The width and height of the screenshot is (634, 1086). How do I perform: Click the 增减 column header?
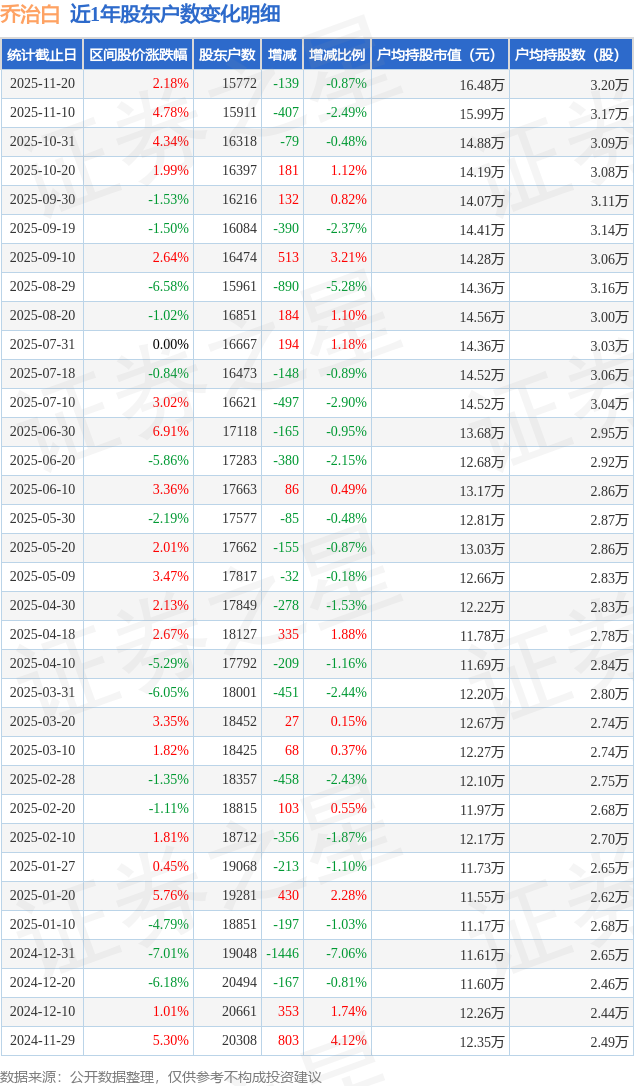tap(283, 55)
